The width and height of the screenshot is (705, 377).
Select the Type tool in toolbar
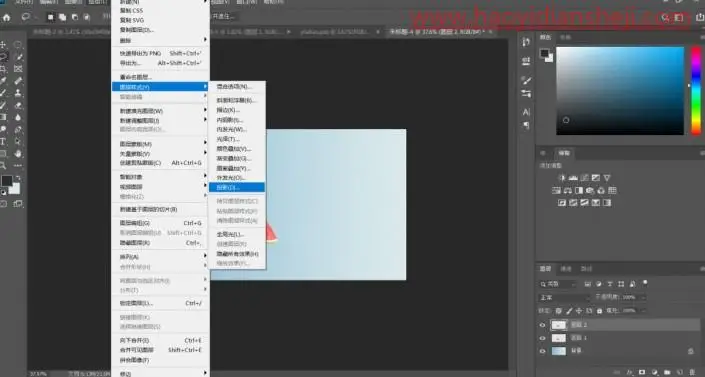pyautogui.click(x=3, y=142)
